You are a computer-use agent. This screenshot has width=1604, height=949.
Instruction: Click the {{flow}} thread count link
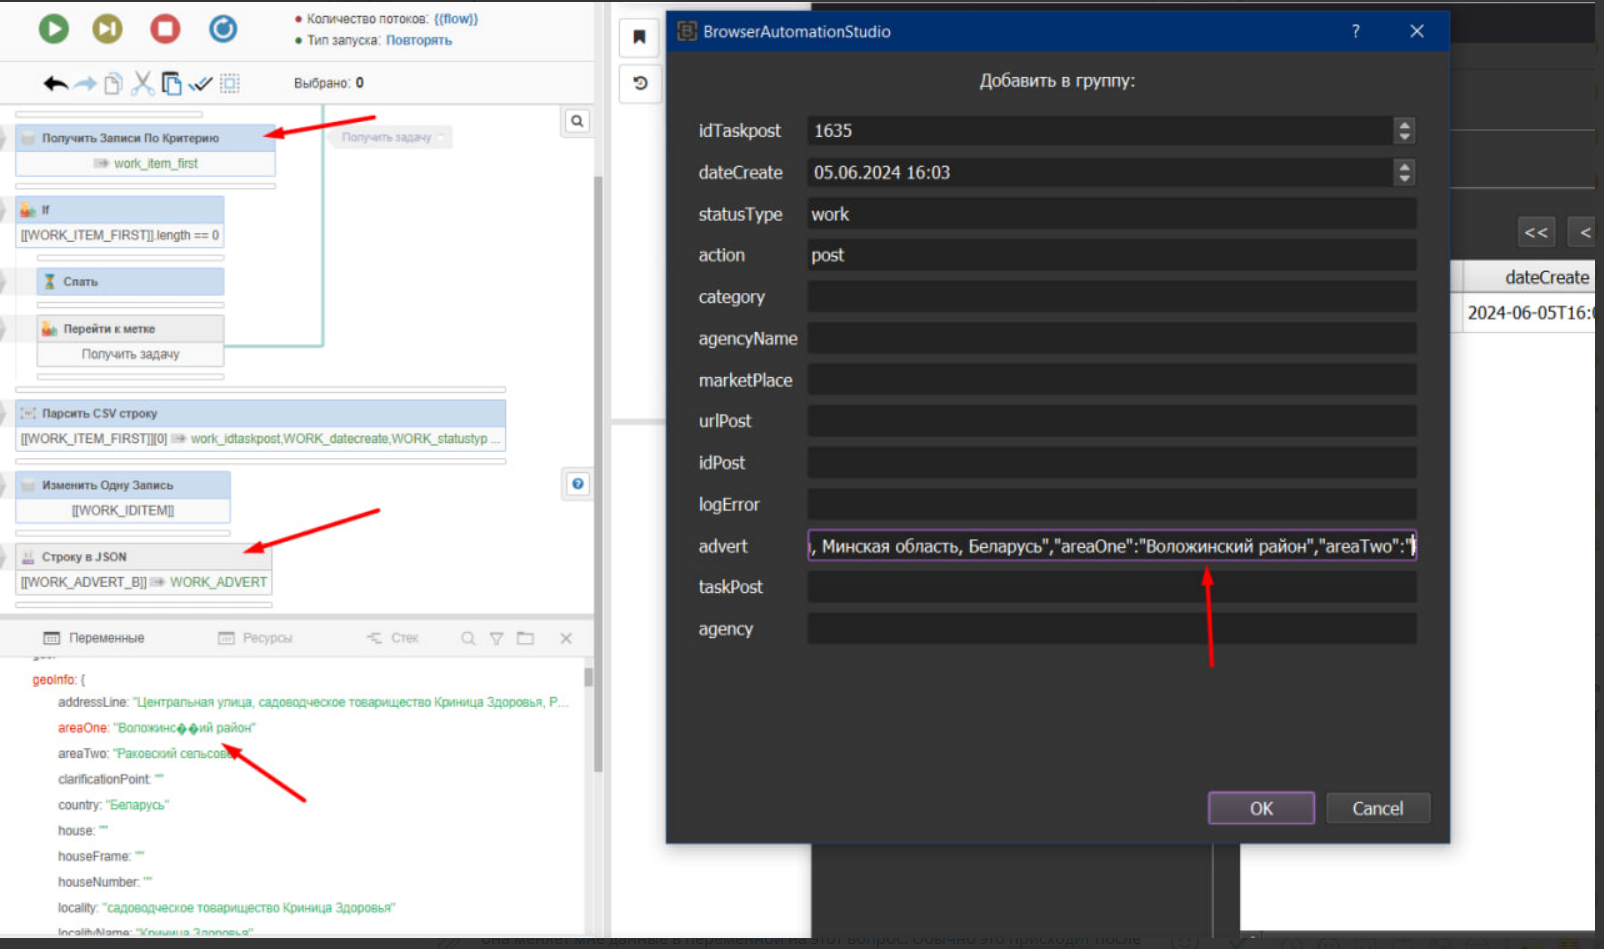[x=456, y=19]
